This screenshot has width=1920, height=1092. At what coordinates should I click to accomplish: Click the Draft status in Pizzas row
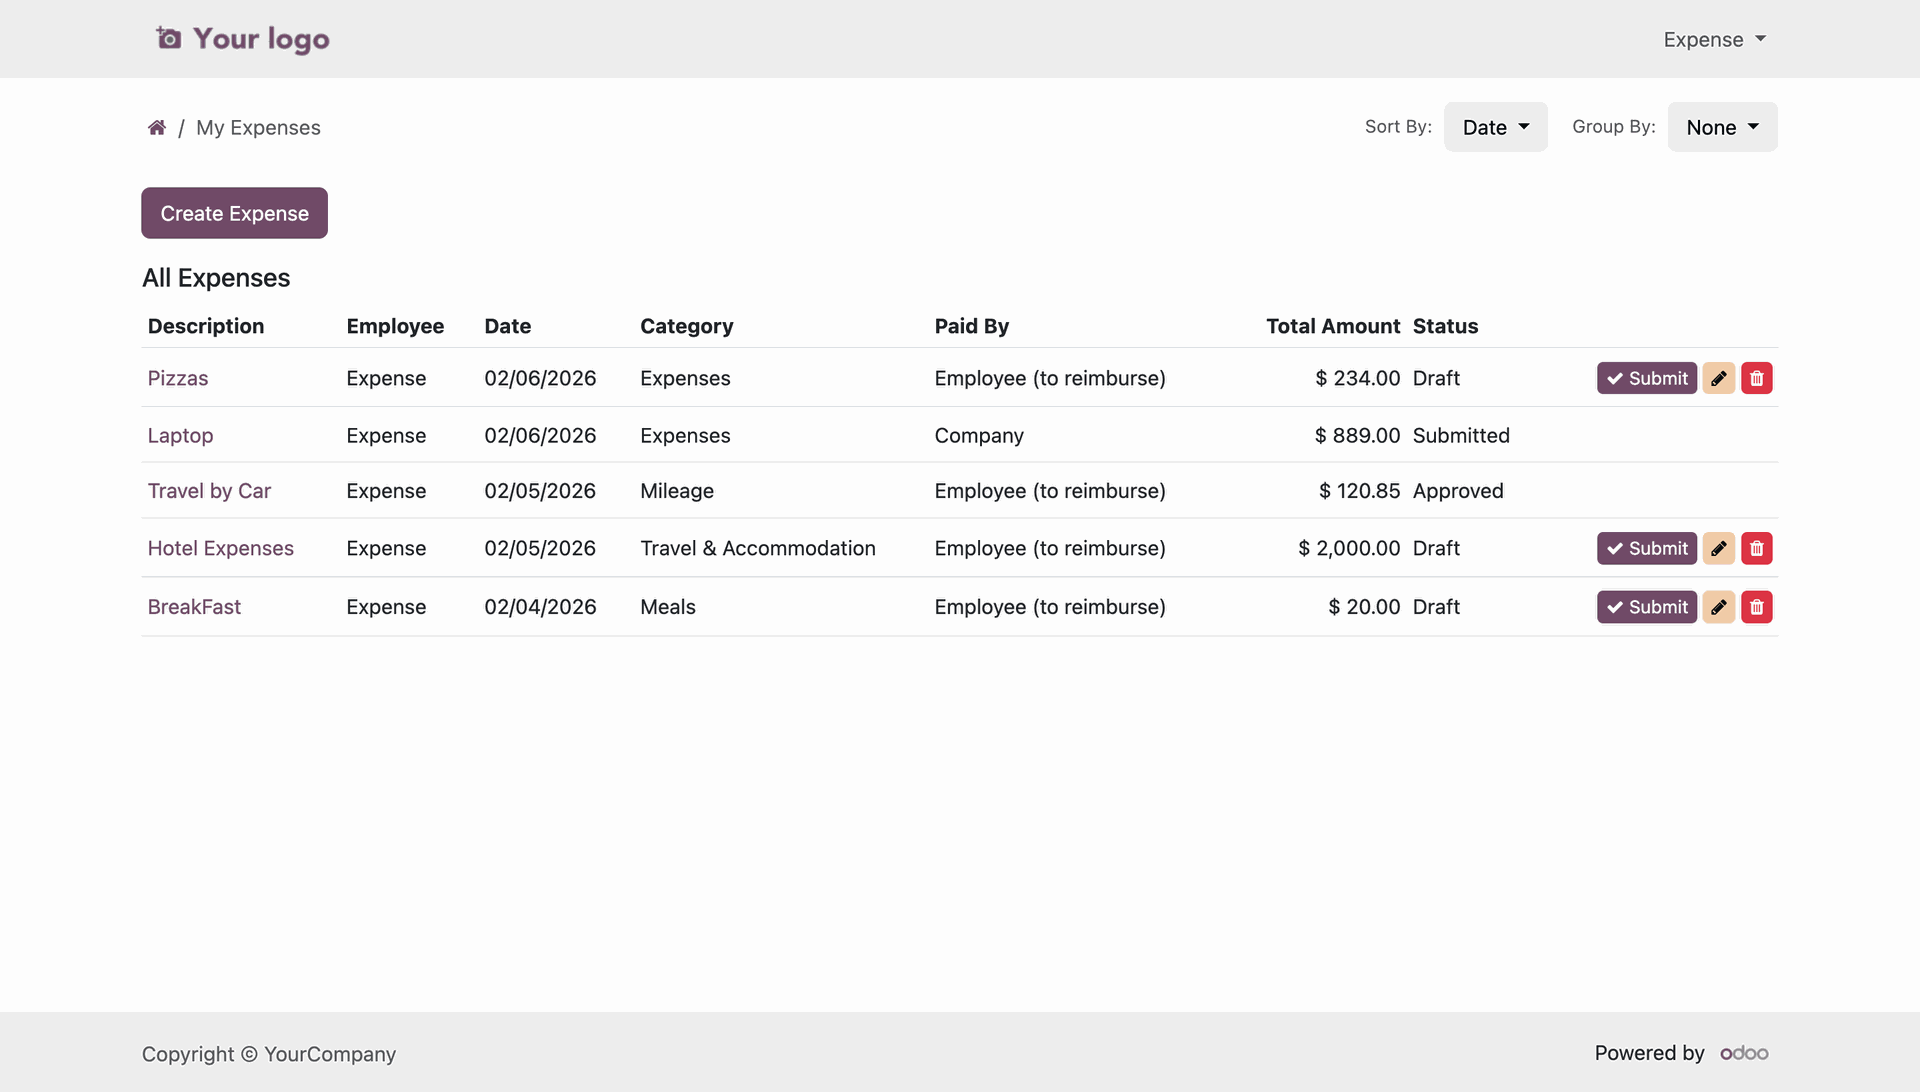[x=1436, y=378]
